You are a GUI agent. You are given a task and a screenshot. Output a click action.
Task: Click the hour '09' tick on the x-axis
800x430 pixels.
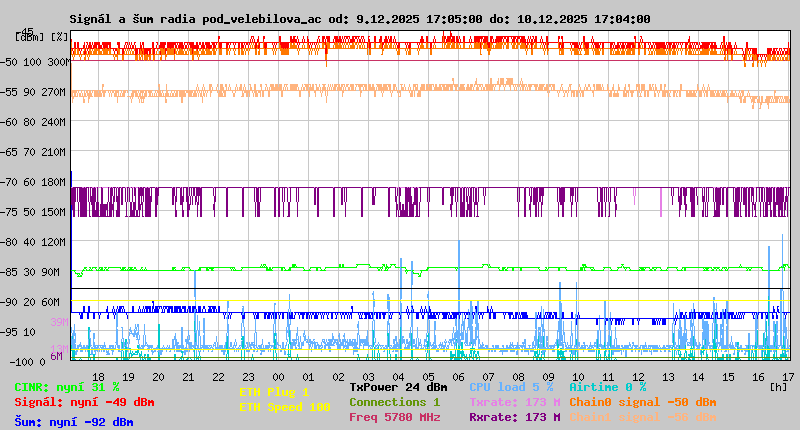[x=548, y=377]
